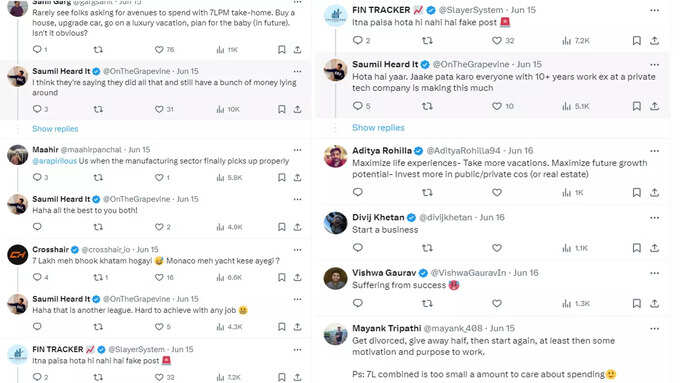680x383 pixels.
Task: Open more options for Mayank Tripathi's tweet
Action: tap(654, 329)
